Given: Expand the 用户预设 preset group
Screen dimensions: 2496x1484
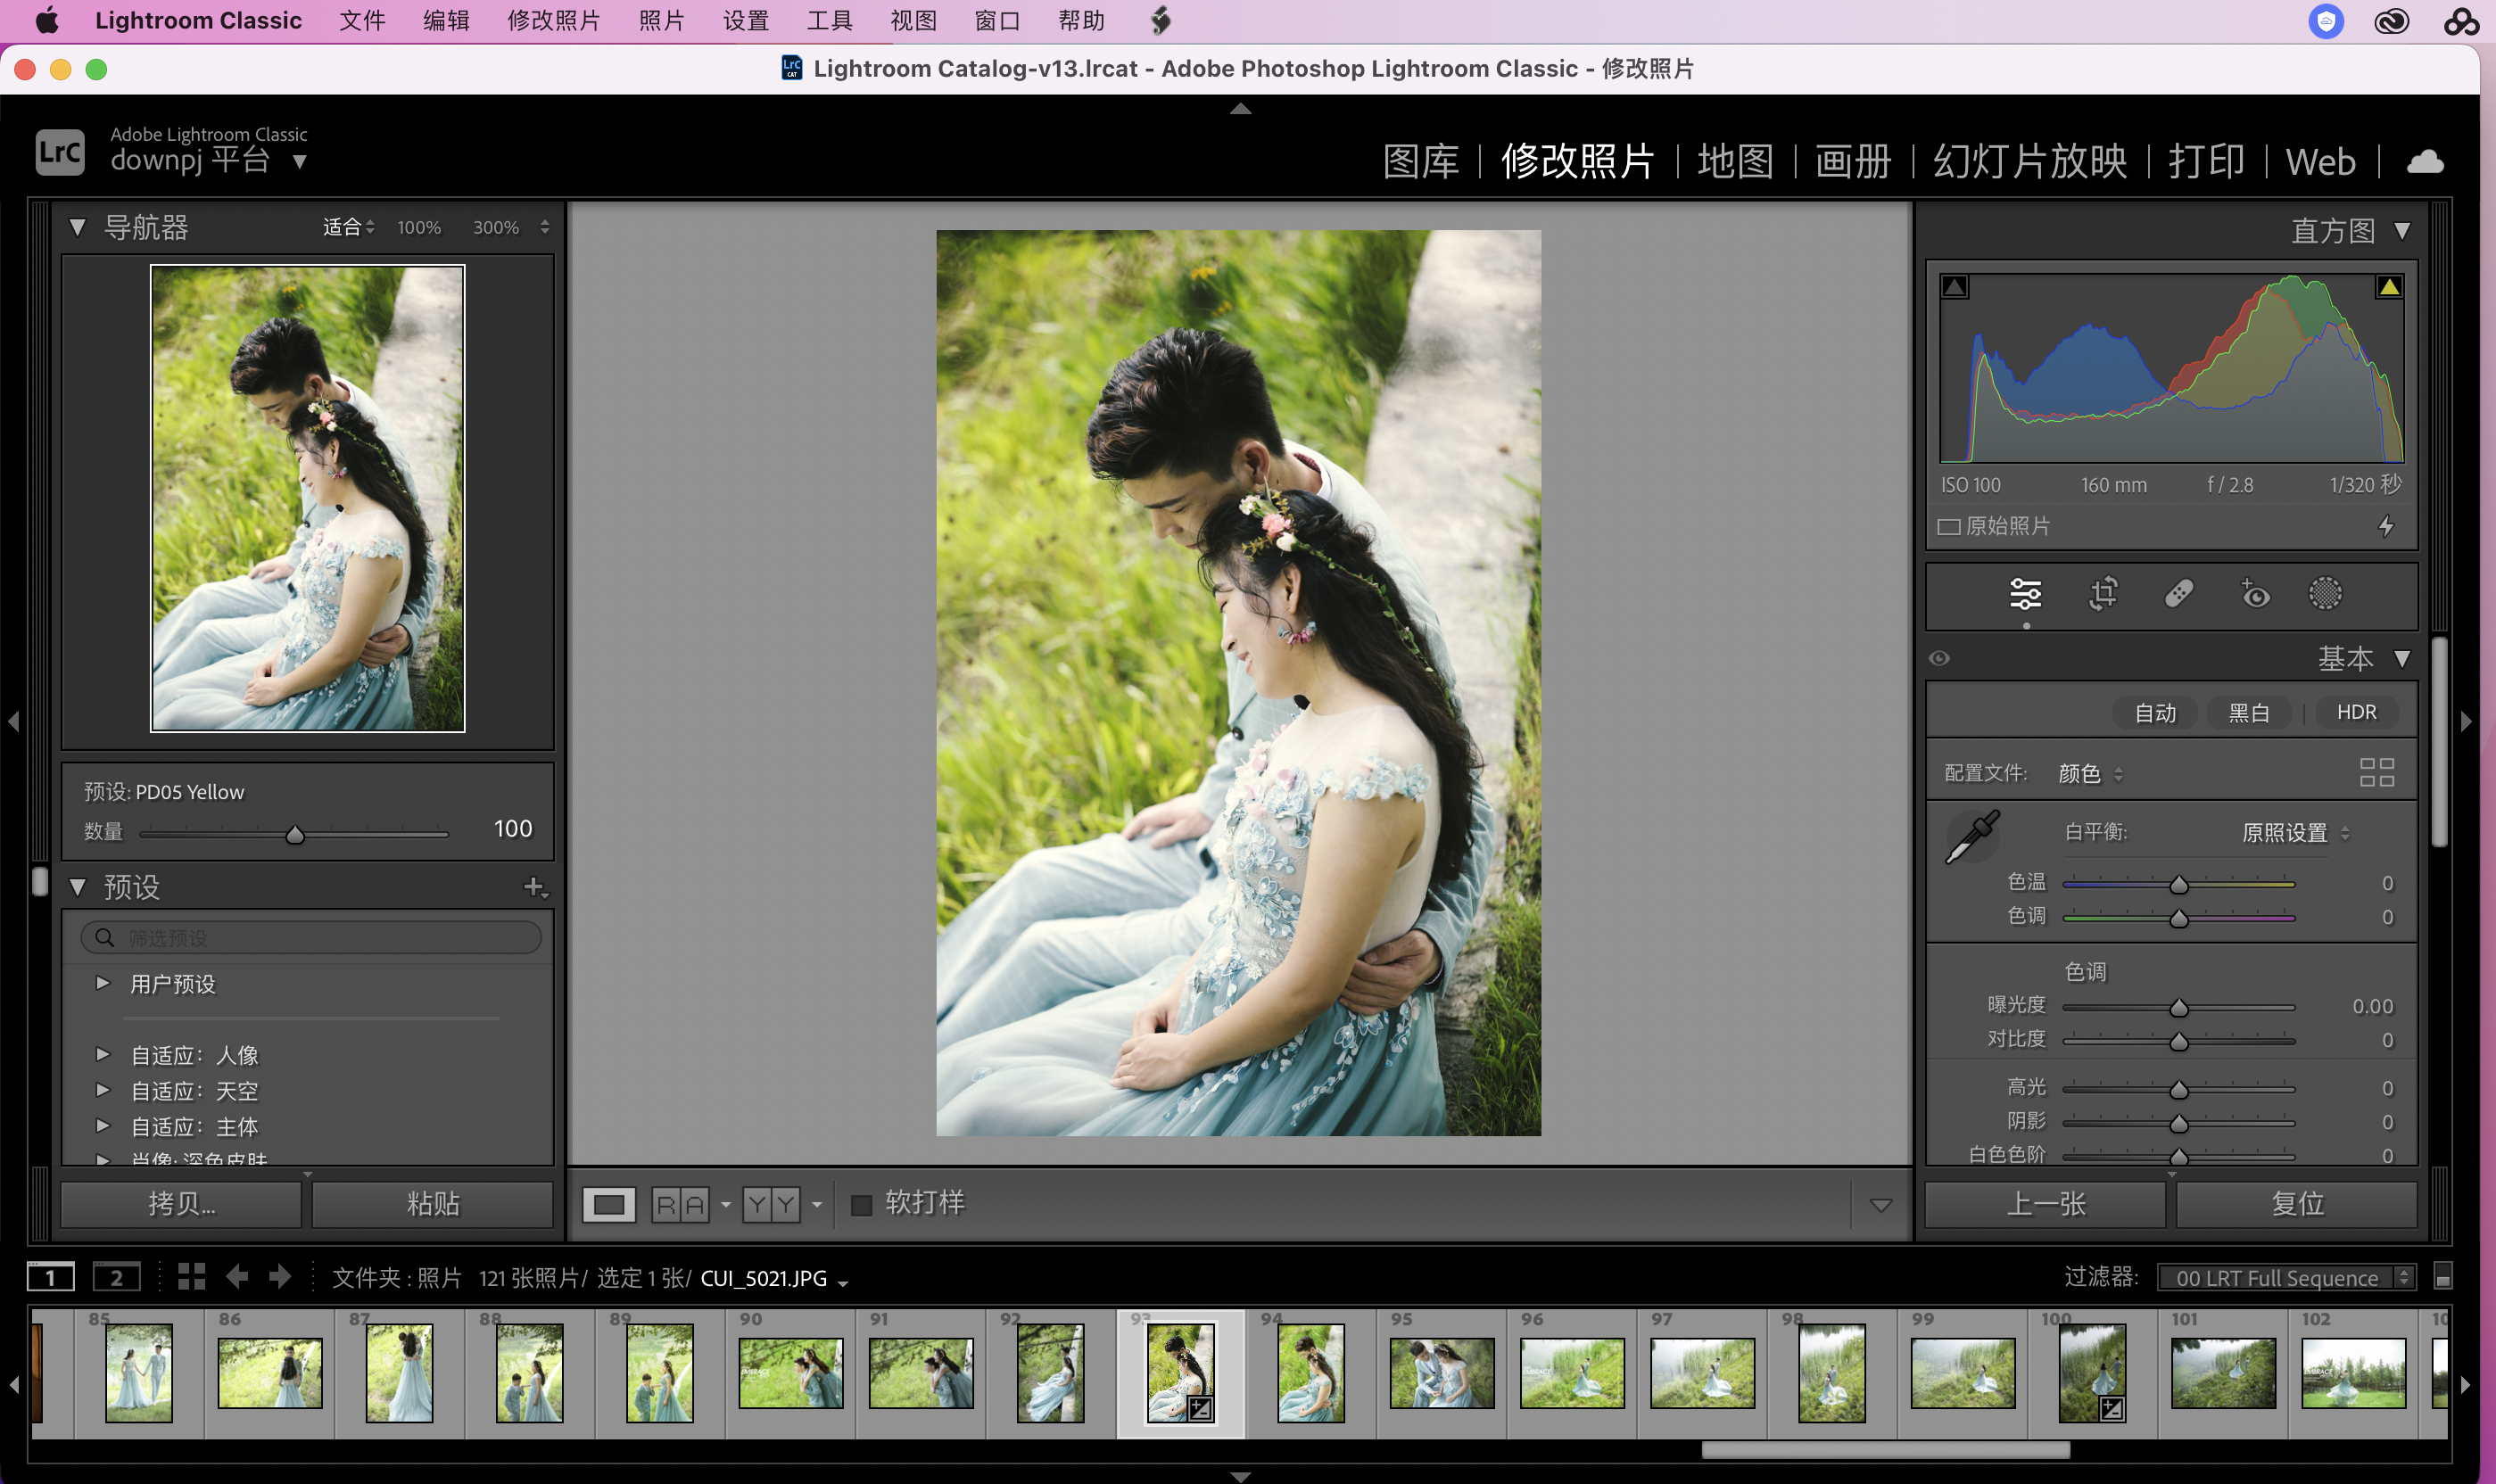Looking at the screenshot, I should (x=102, y=983).
